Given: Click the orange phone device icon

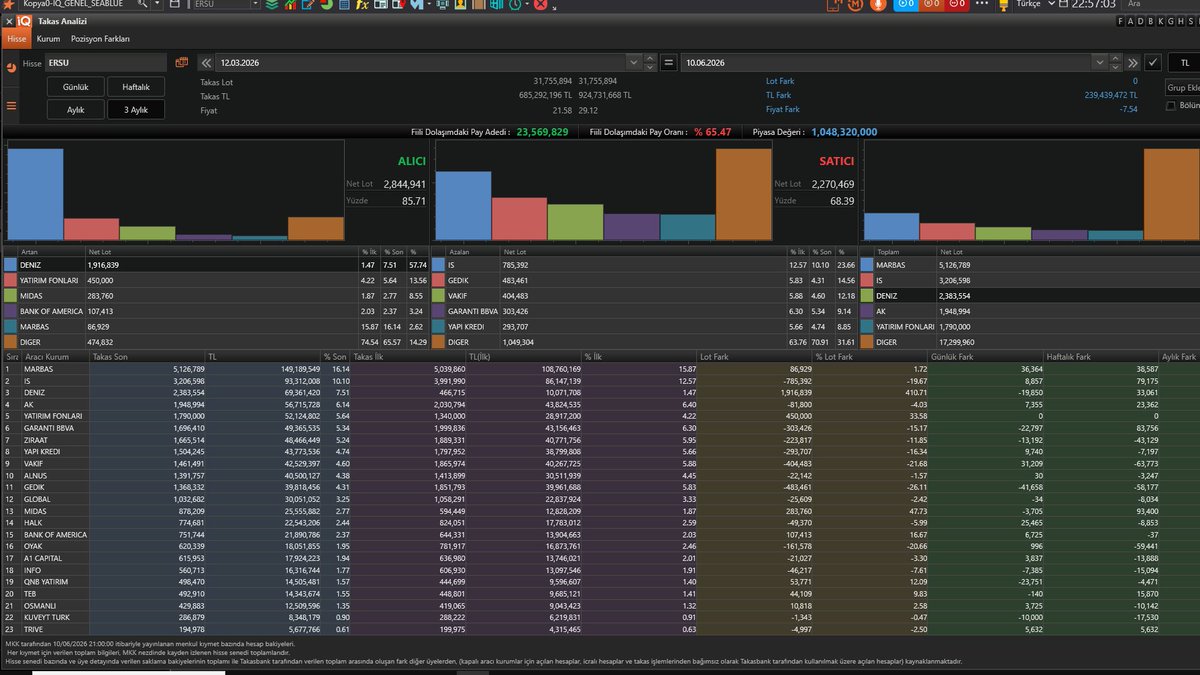Looking at the screenshot, I should tap(834, 4).
